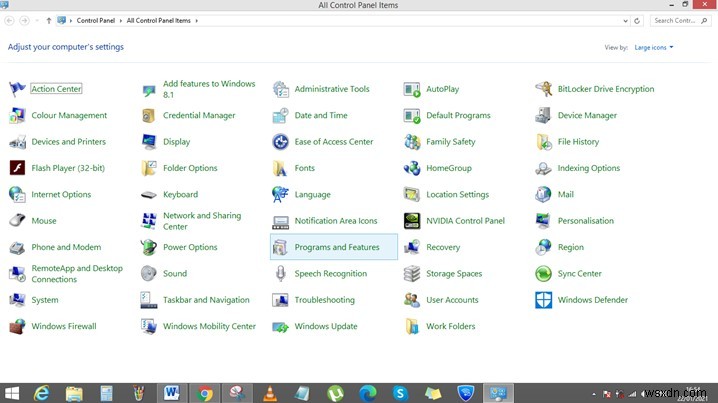The width and height of the screenshot is (718, 403).
Task: Click the Ease of Access Center icon
Action: [x=280, y=142]
